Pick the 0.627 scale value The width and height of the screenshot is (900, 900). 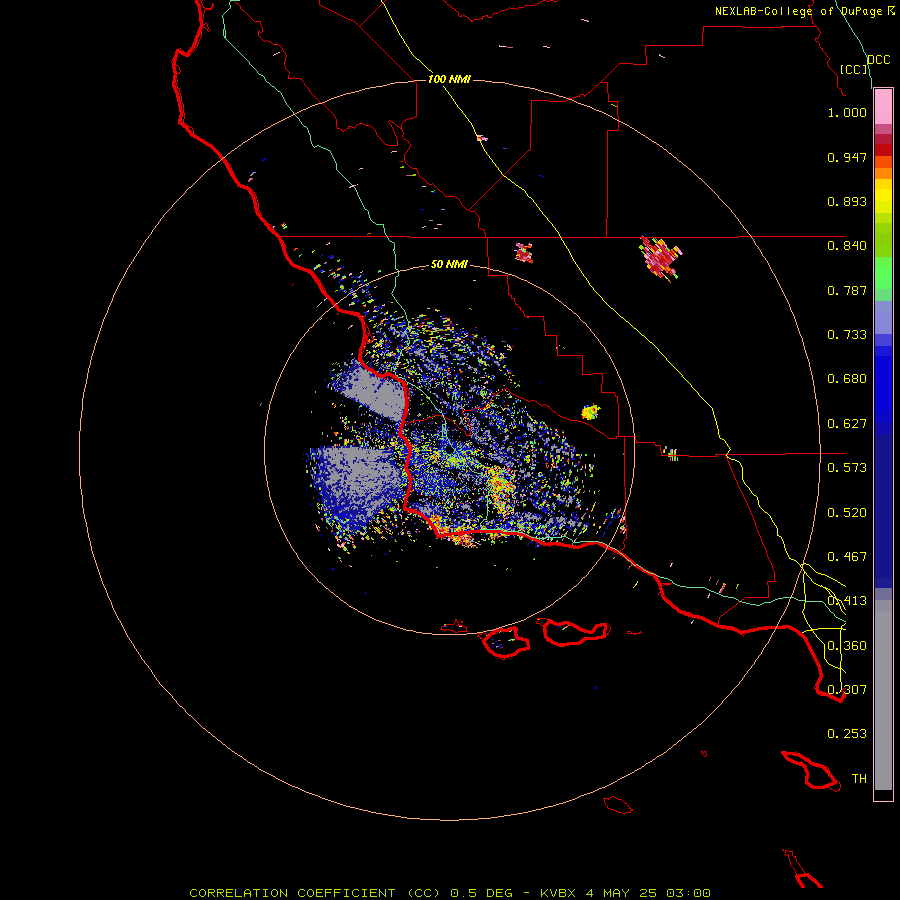(x=847, y=424)
